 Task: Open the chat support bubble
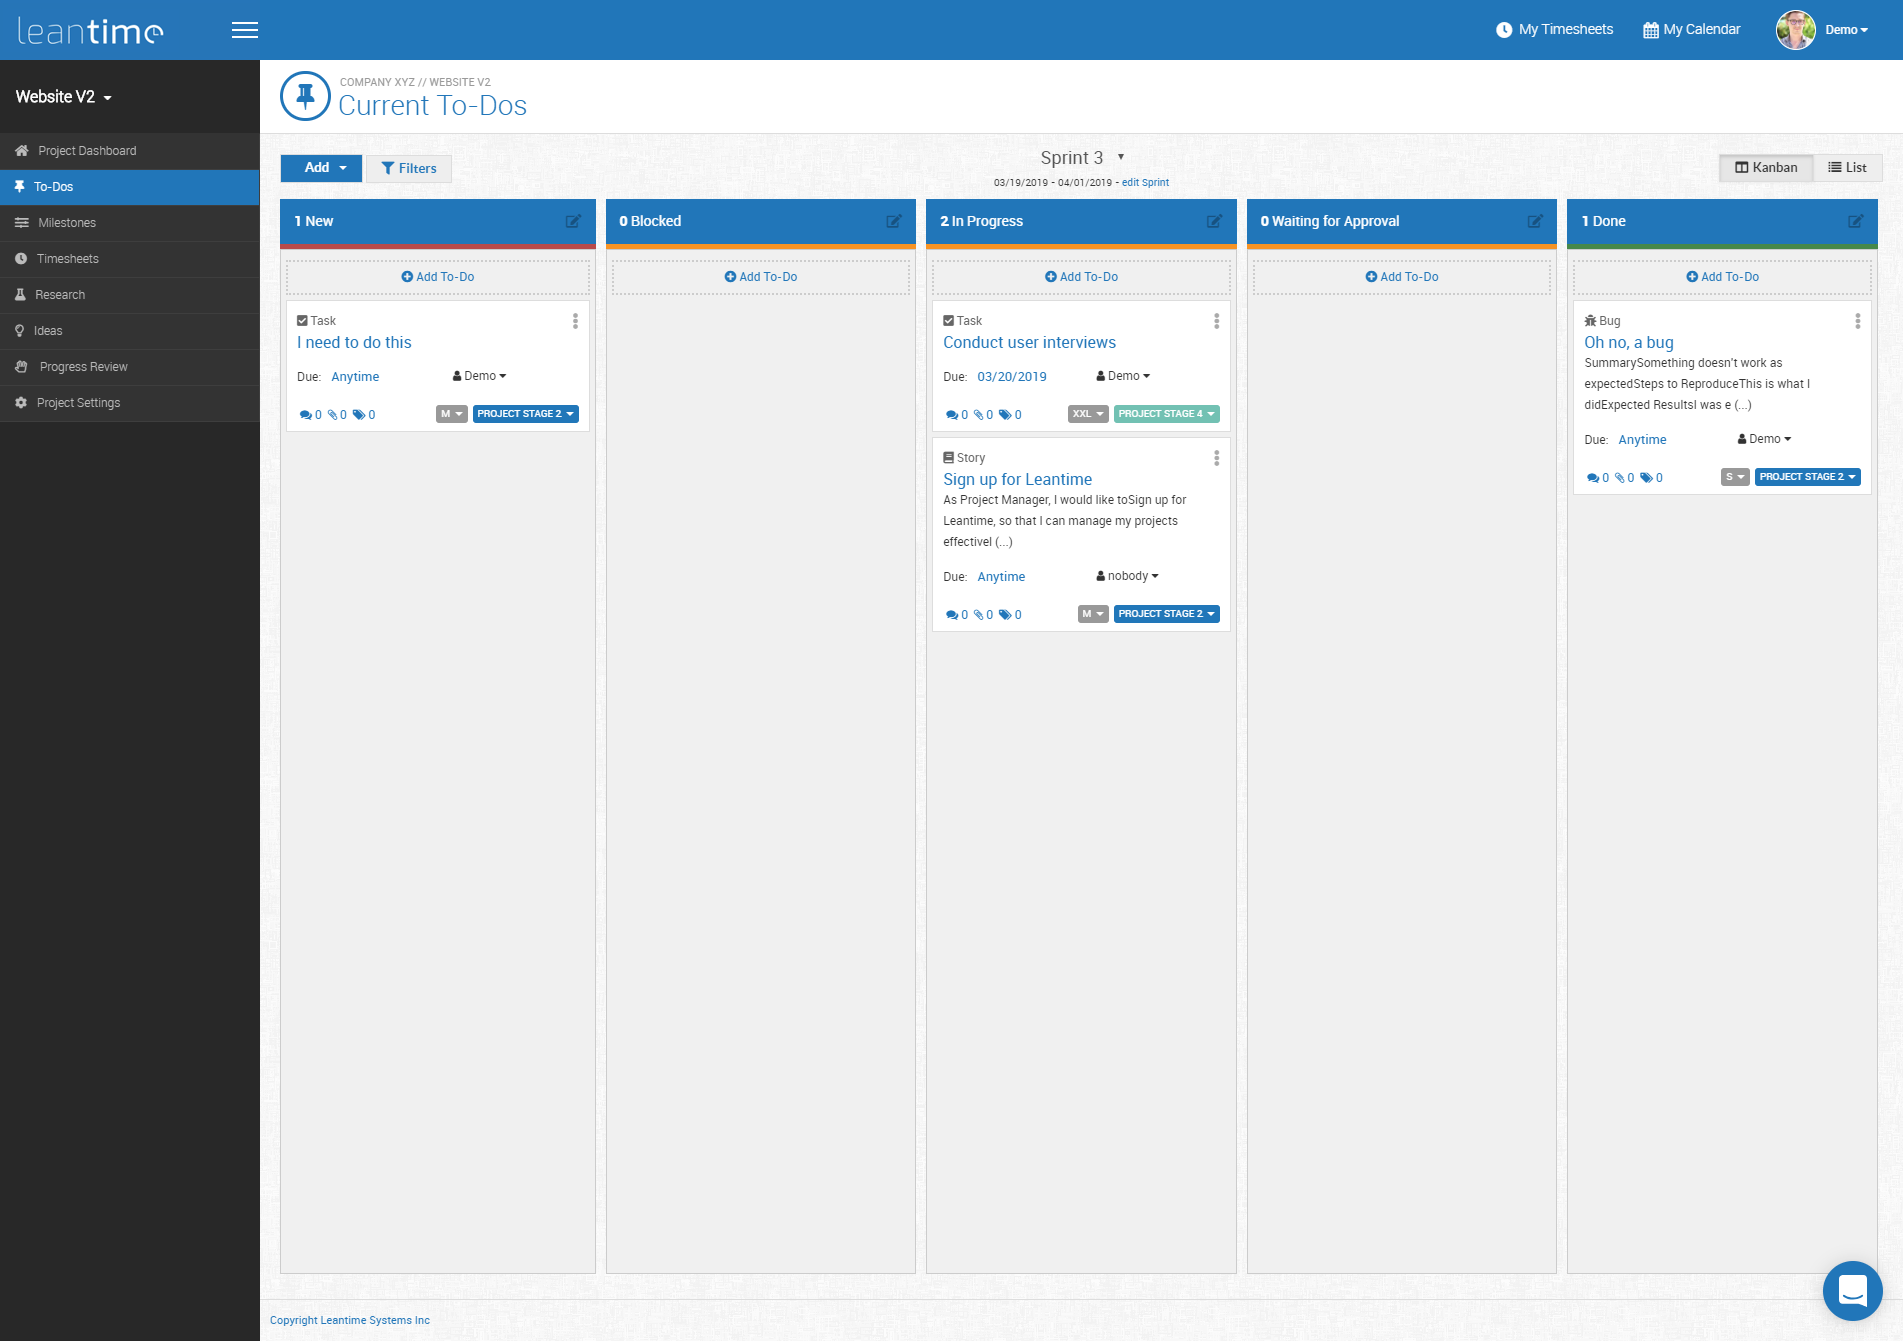[1853, 1291]
